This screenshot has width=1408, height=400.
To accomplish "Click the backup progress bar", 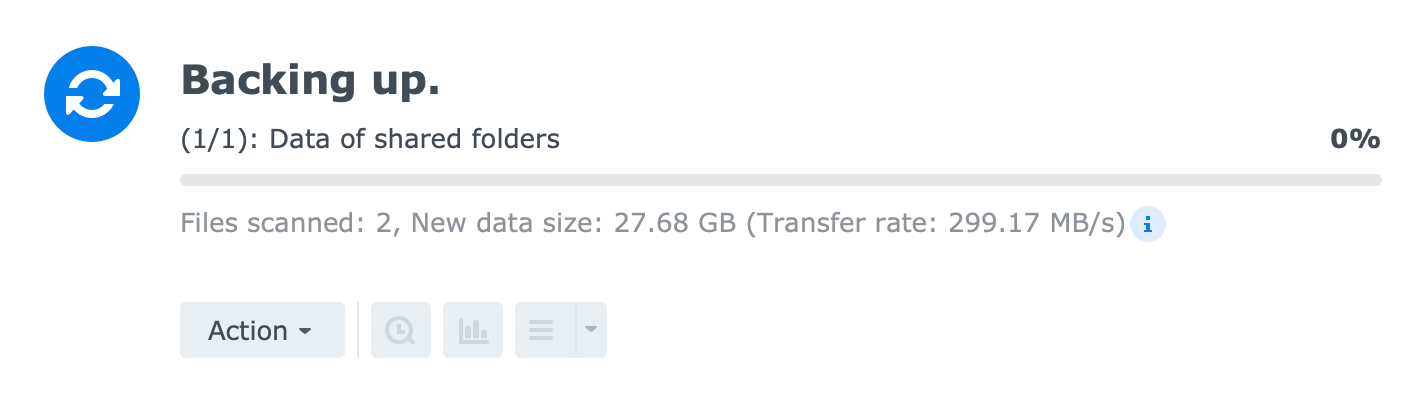I will tap(780, 180).
